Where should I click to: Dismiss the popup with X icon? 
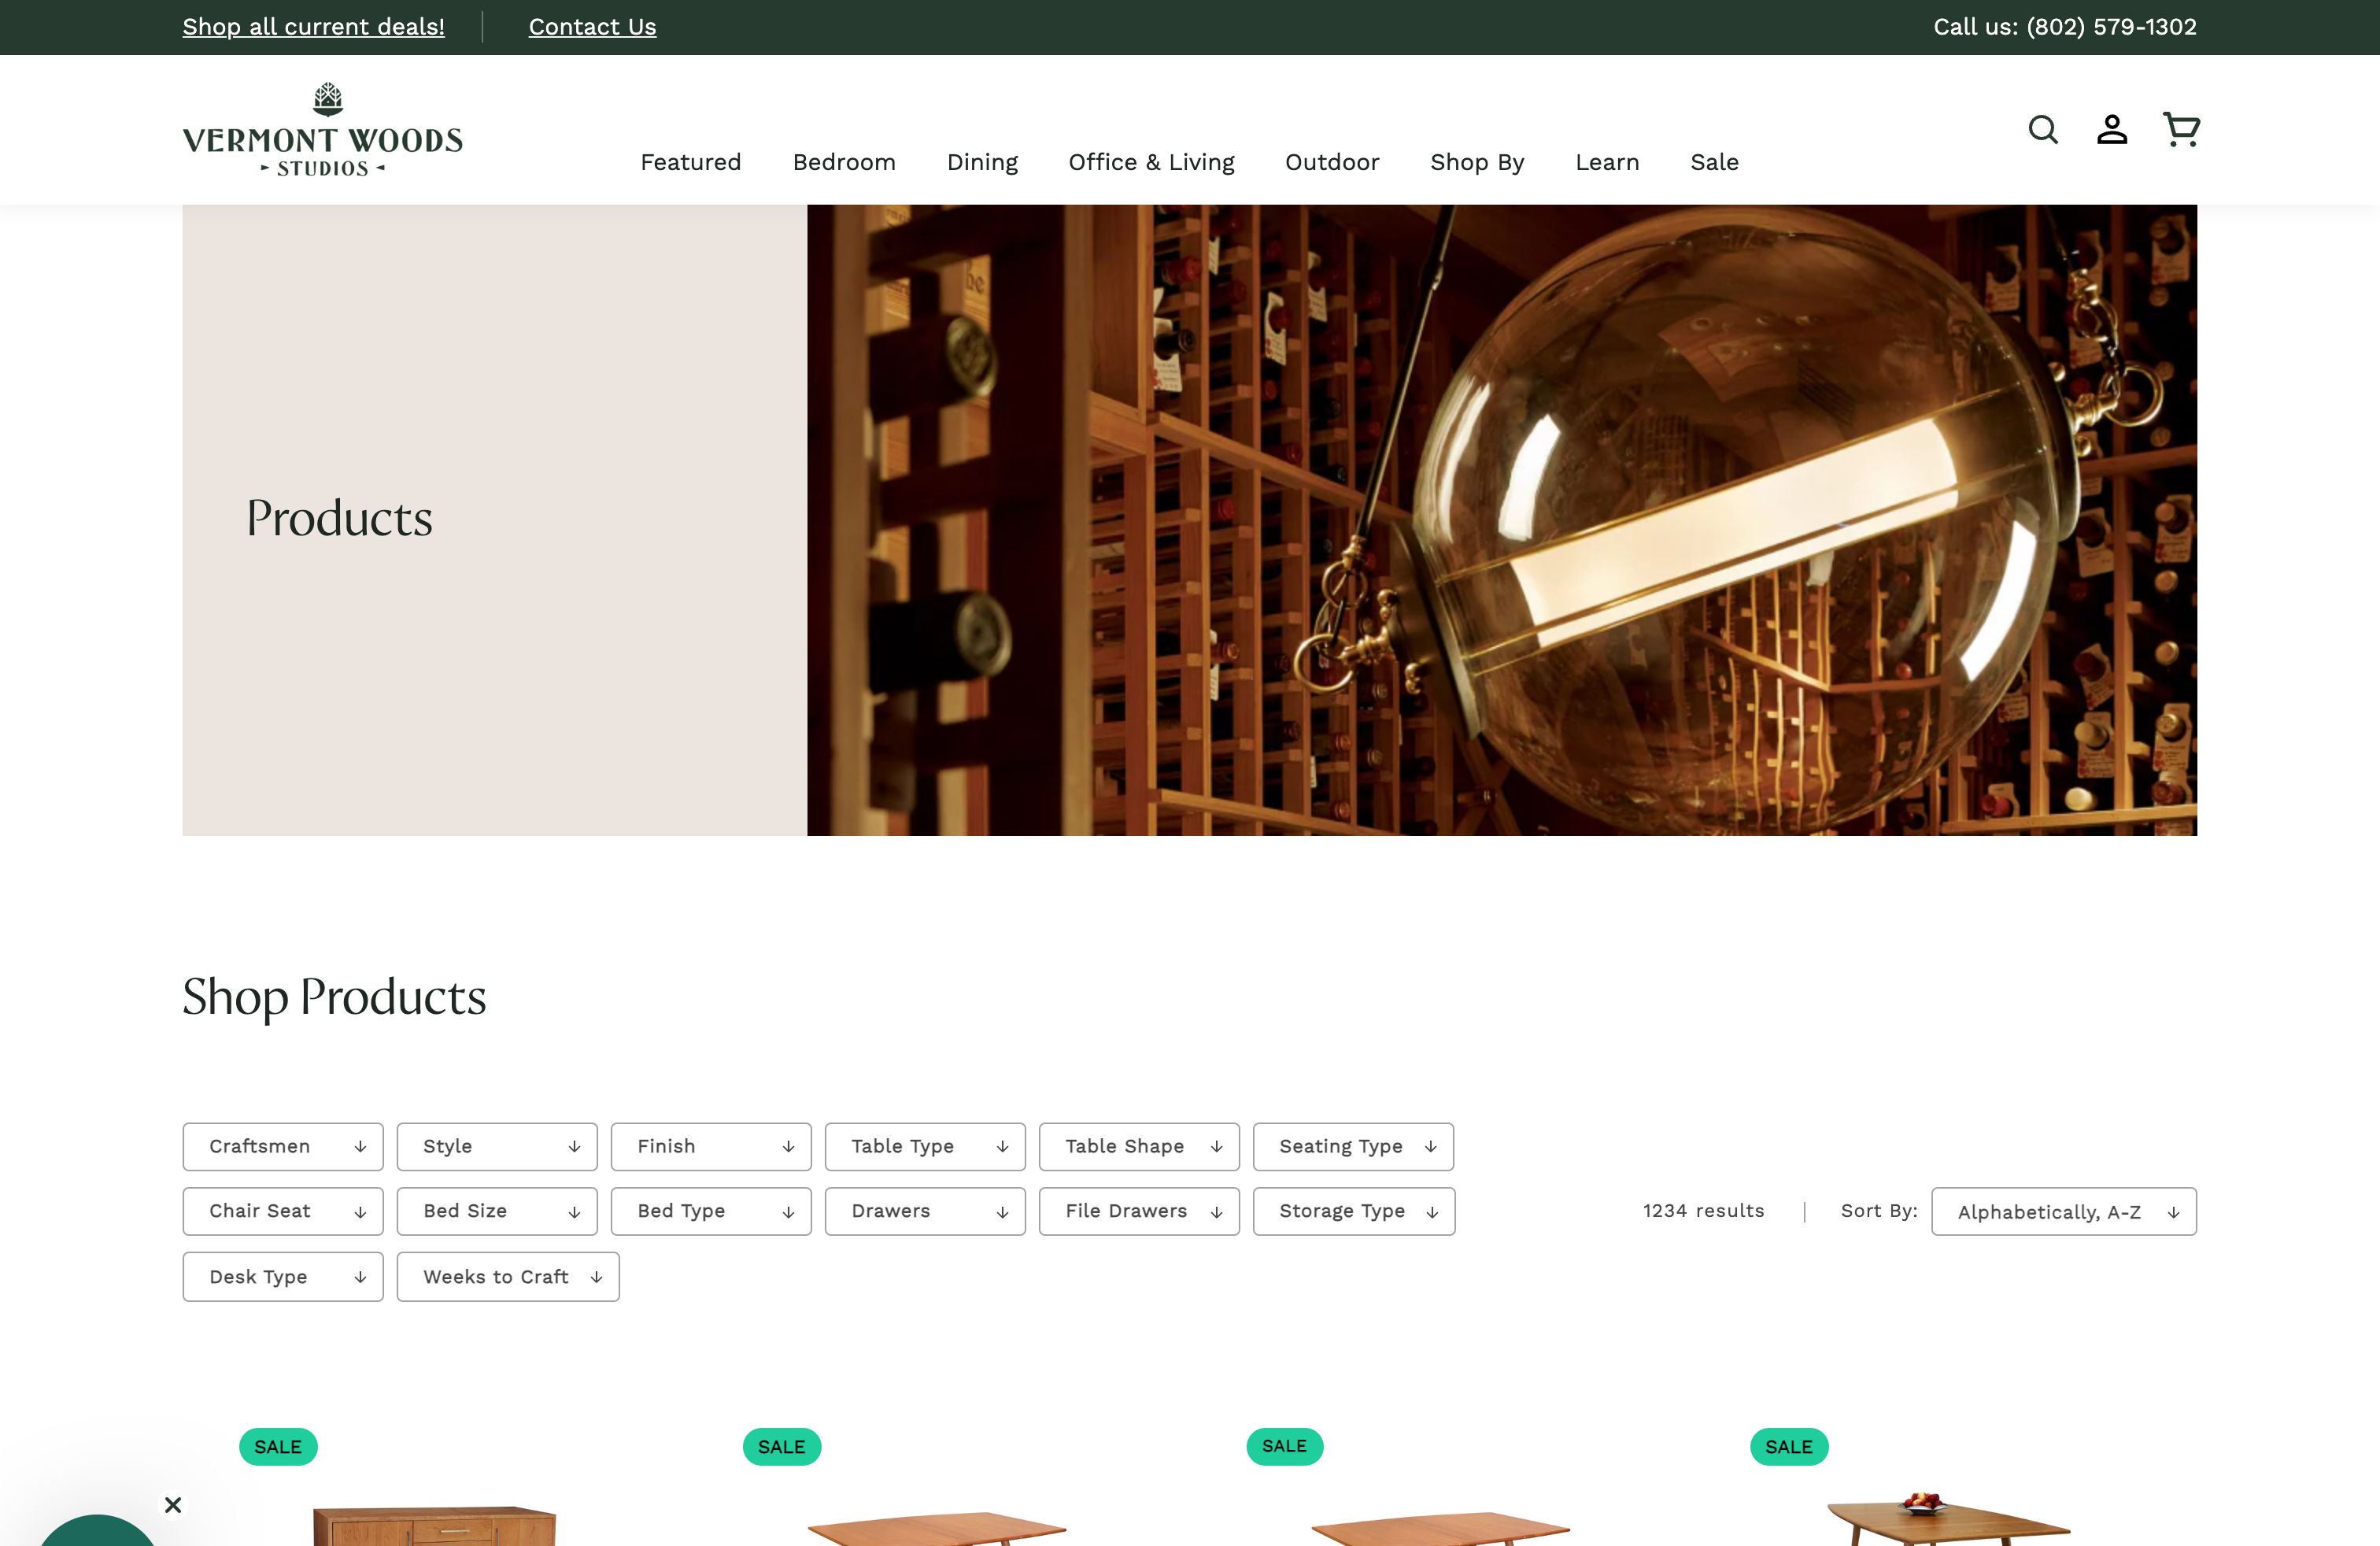pyautogui.click(x=173, y=1504)
